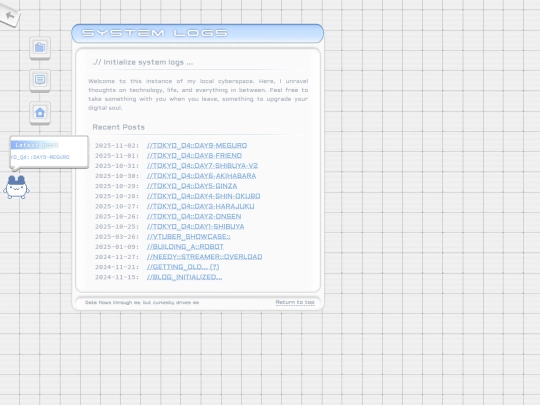540x405 pixels.
Task: Open //TOKYO_Q4::DAY9-MEGURO post in Recent Posts
Action: (197, 146)
